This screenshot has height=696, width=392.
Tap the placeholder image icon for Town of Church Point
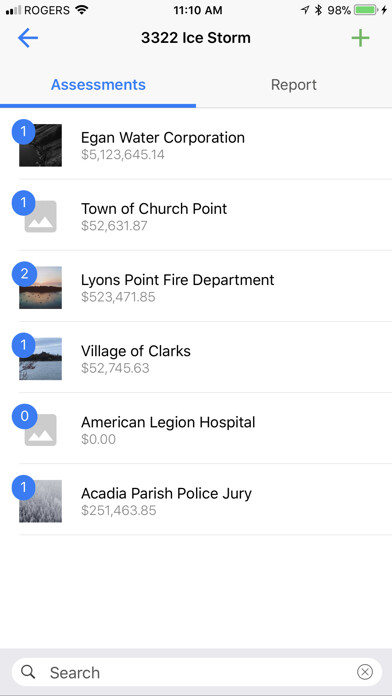pos(40,216)
